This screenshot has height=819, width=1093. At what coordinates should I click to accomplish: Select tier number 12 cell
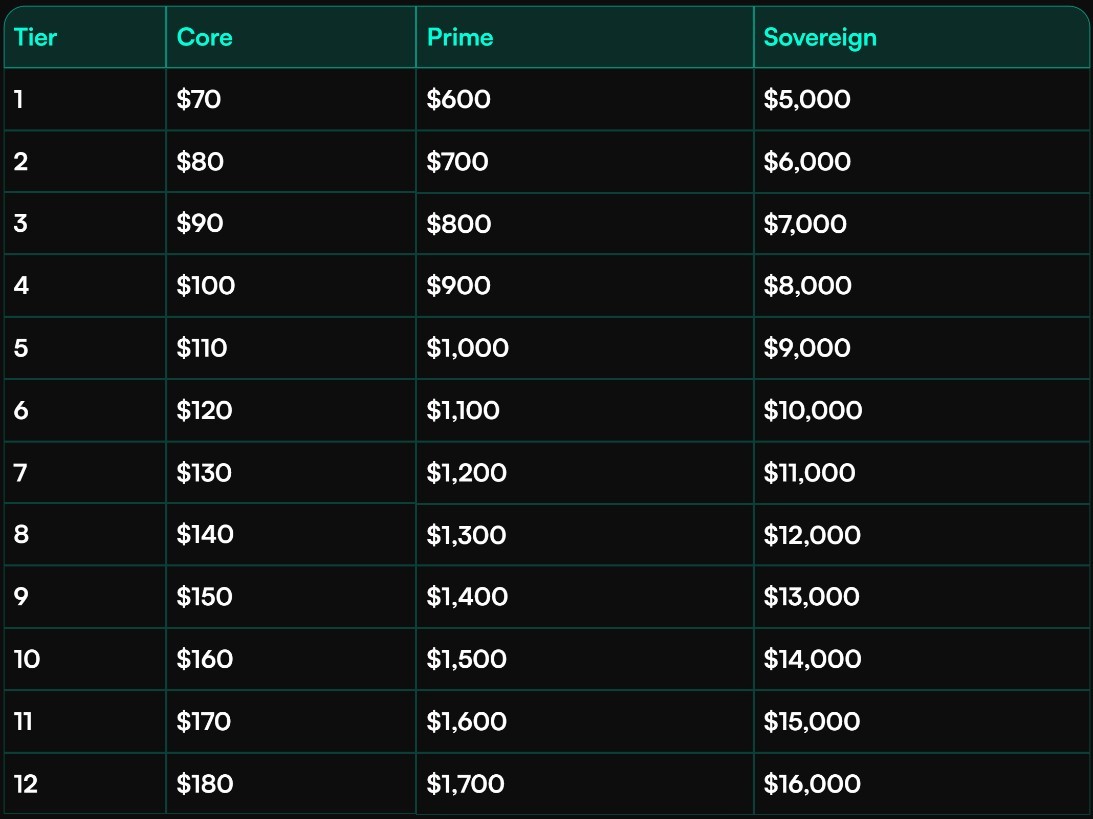point(26,784)
